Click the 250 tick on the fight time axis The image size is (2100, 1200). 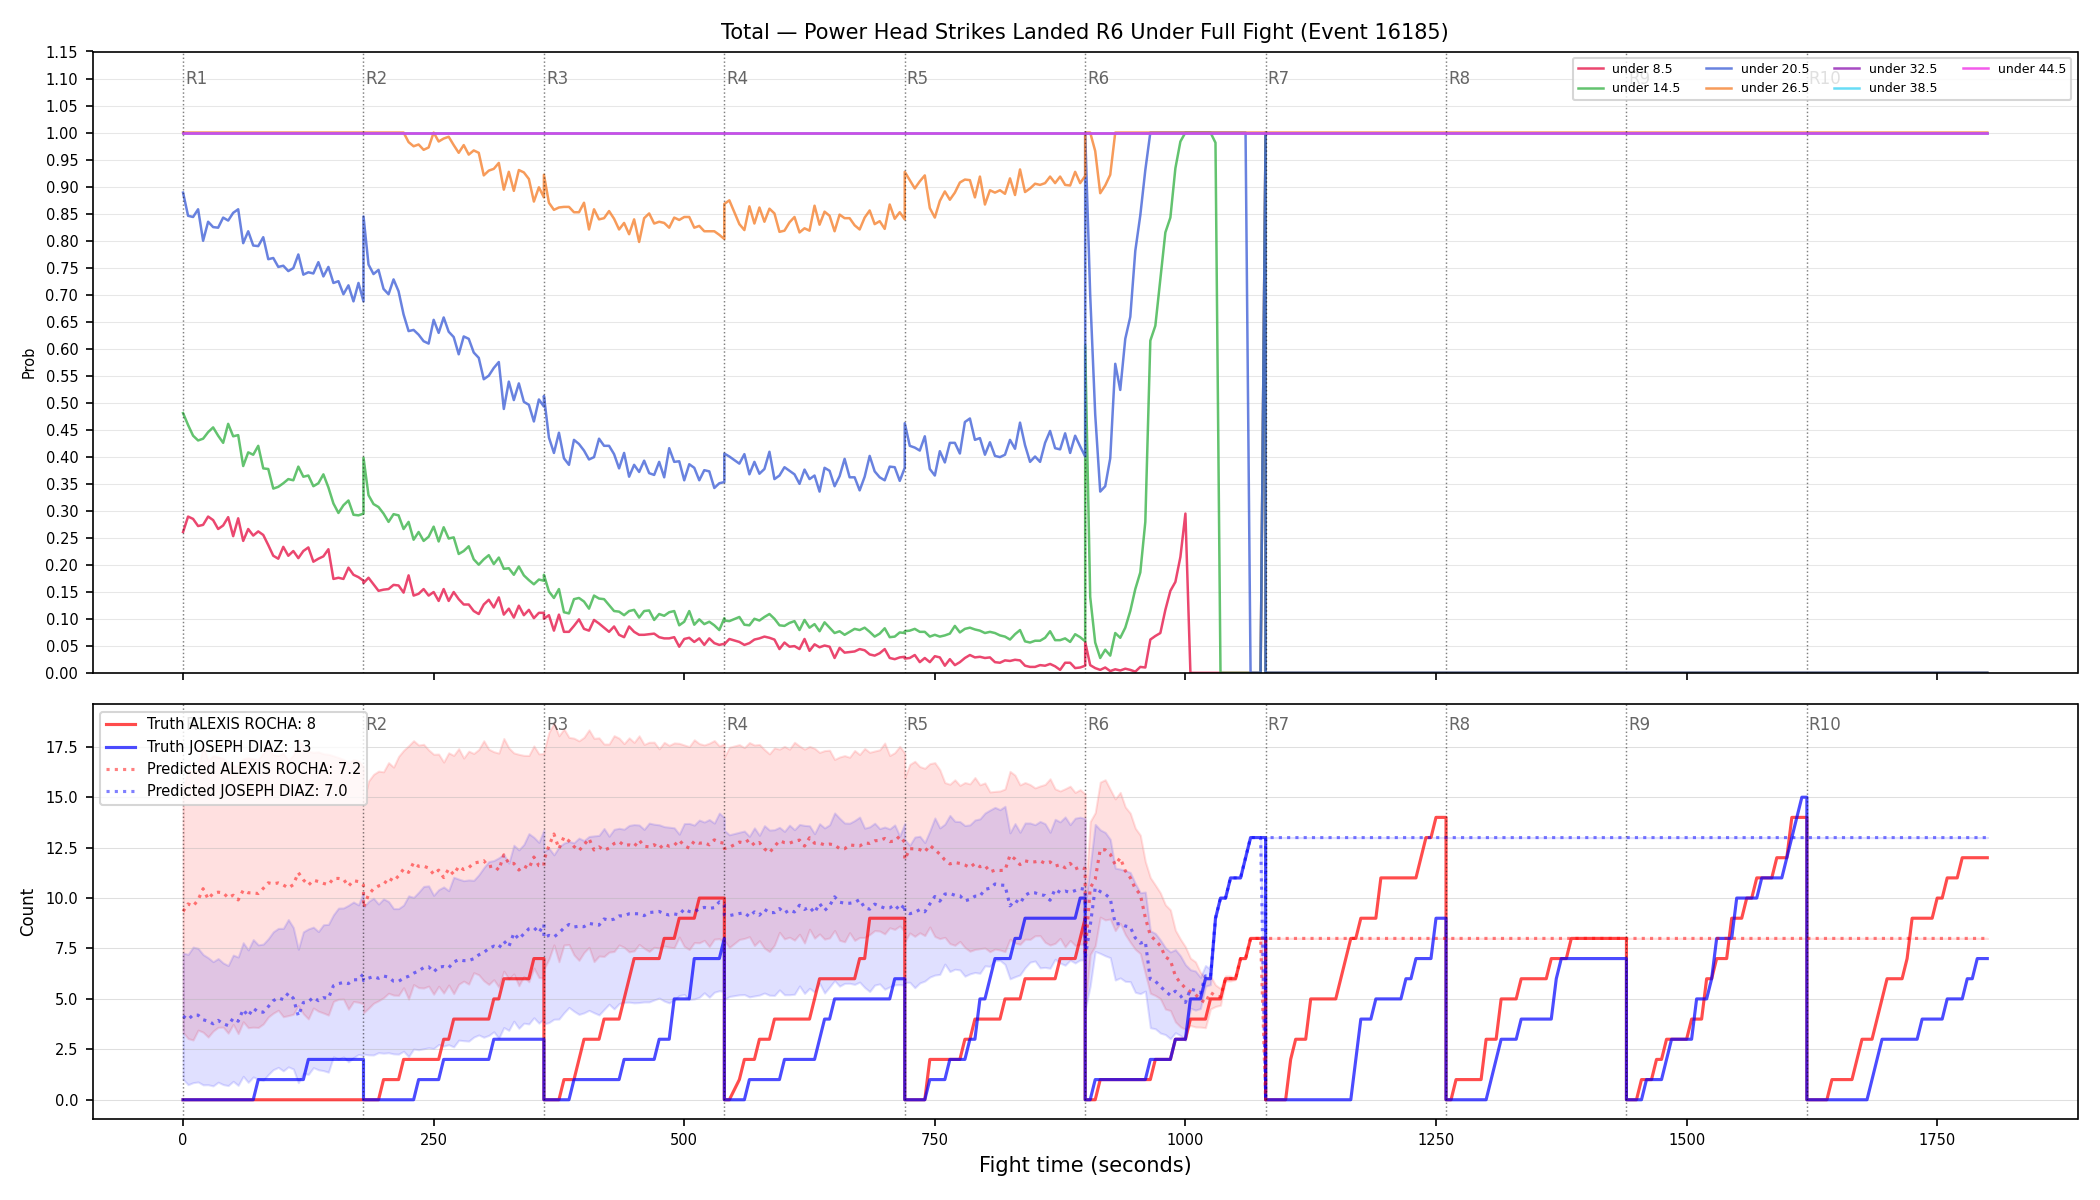[x=433, y=1139]
